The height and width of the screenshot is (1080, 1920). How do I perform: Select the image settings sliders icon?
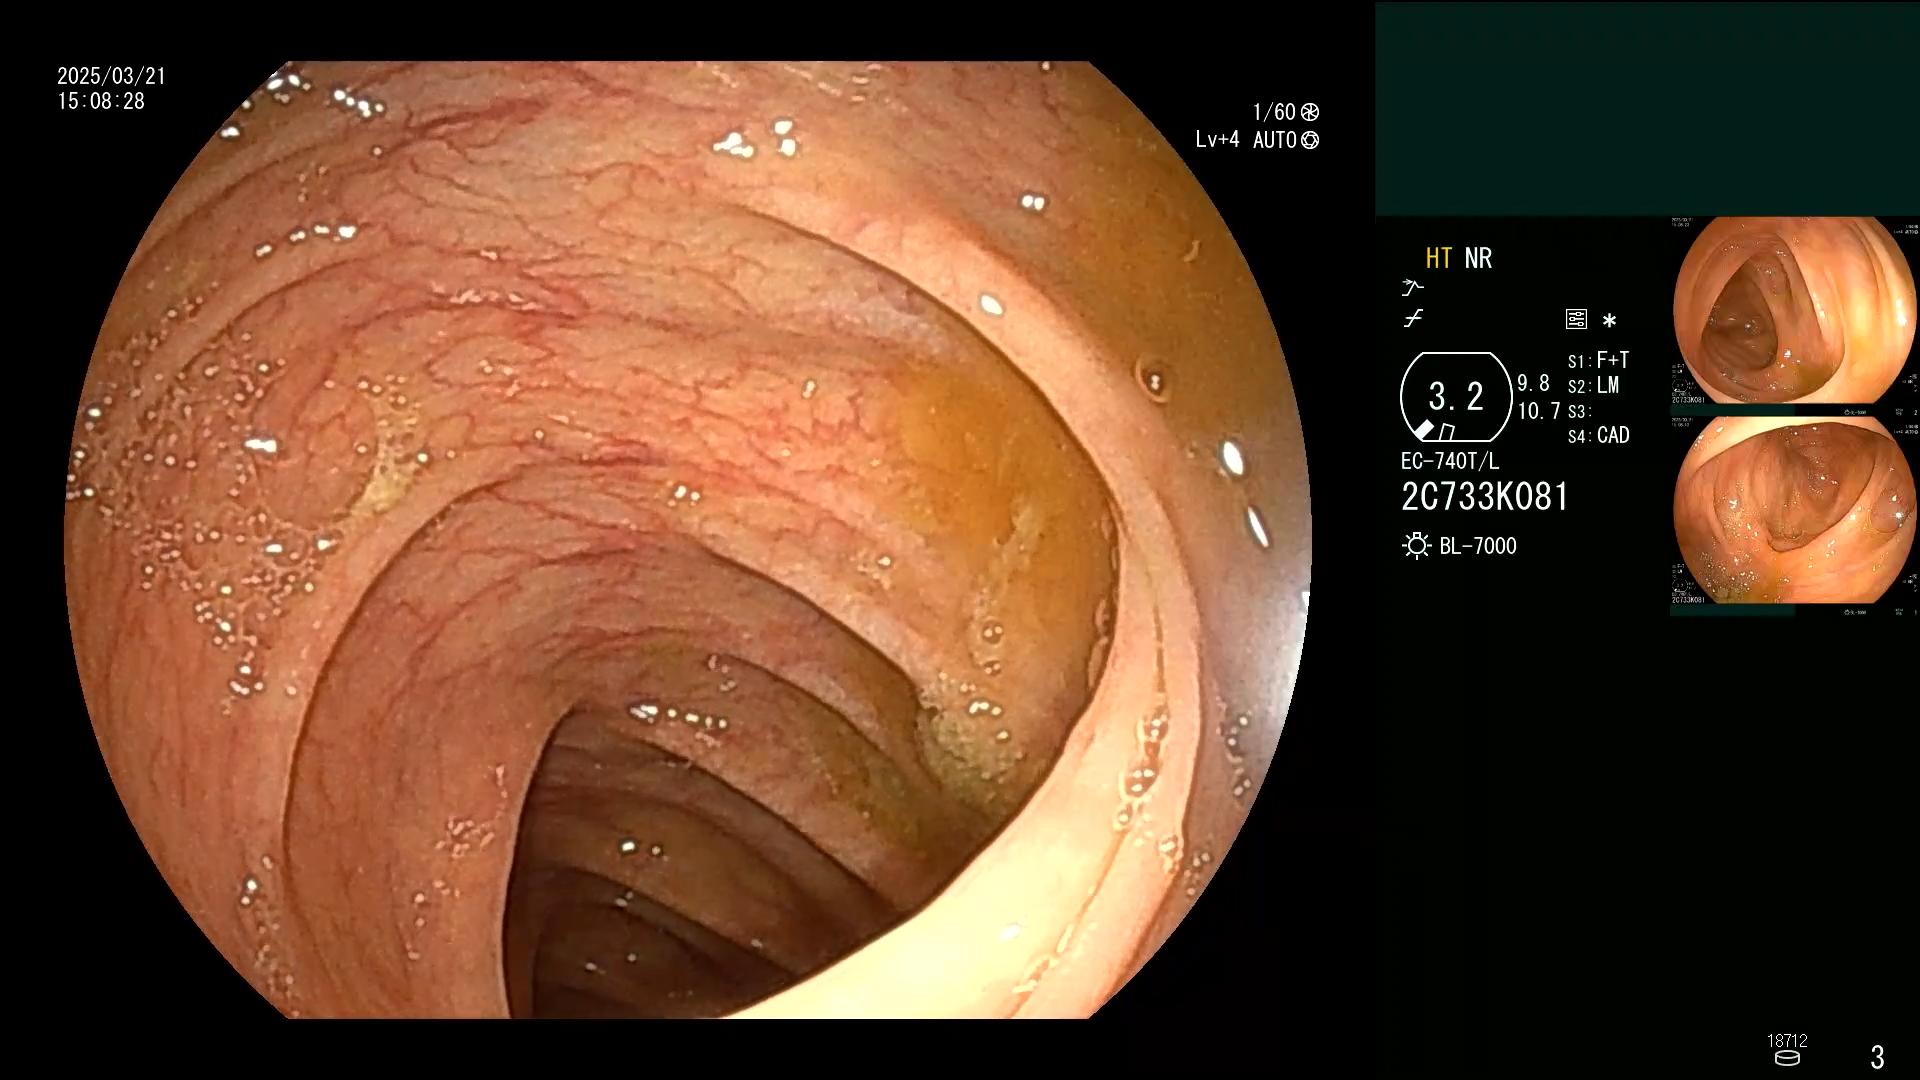pos(1576,320)
